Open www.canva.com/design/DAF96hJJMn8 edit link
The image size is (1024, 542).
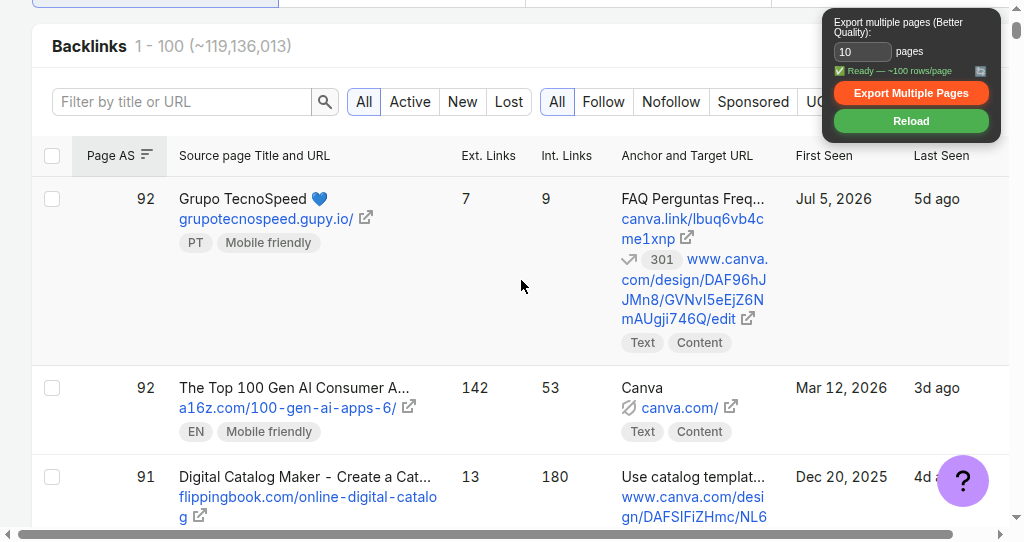tap(694, 289)
